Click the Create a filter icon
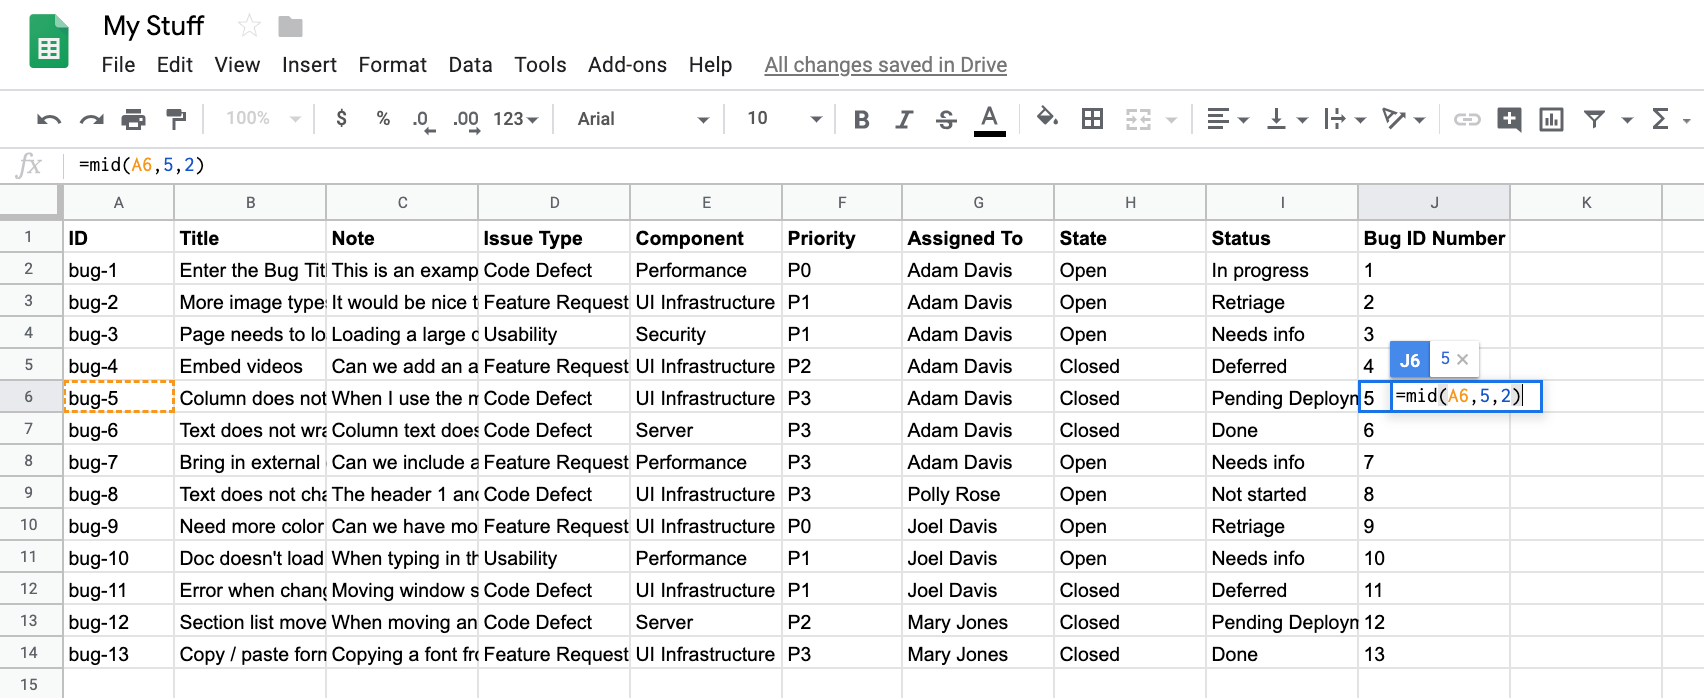The height and width of the screenshot is (698, 1704). (1594, 119)
